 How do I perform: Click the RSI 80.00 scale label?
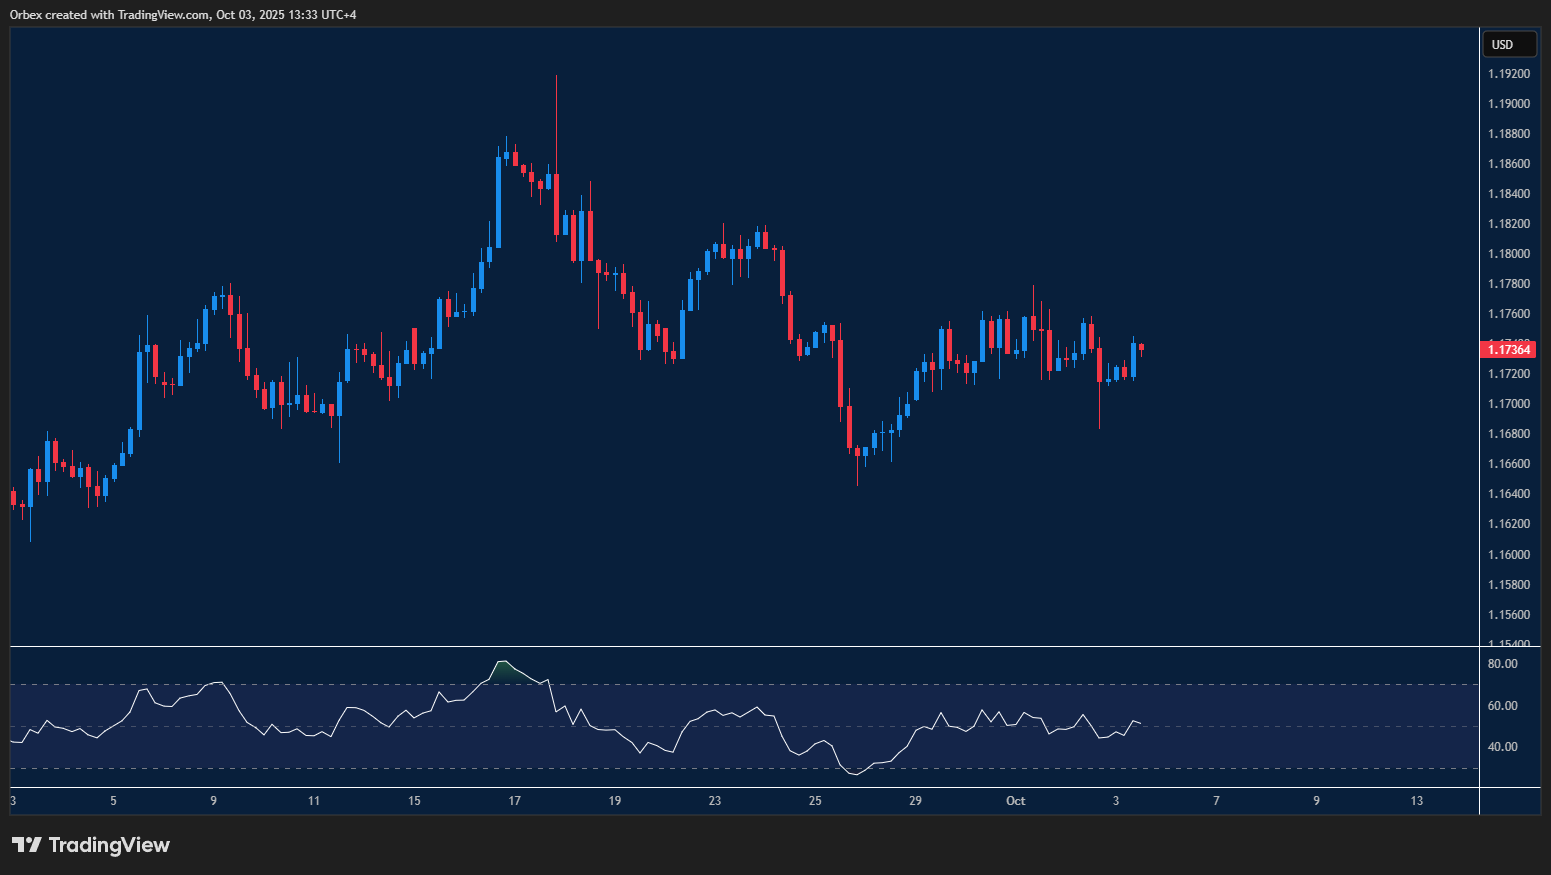tap(1502, 664)
